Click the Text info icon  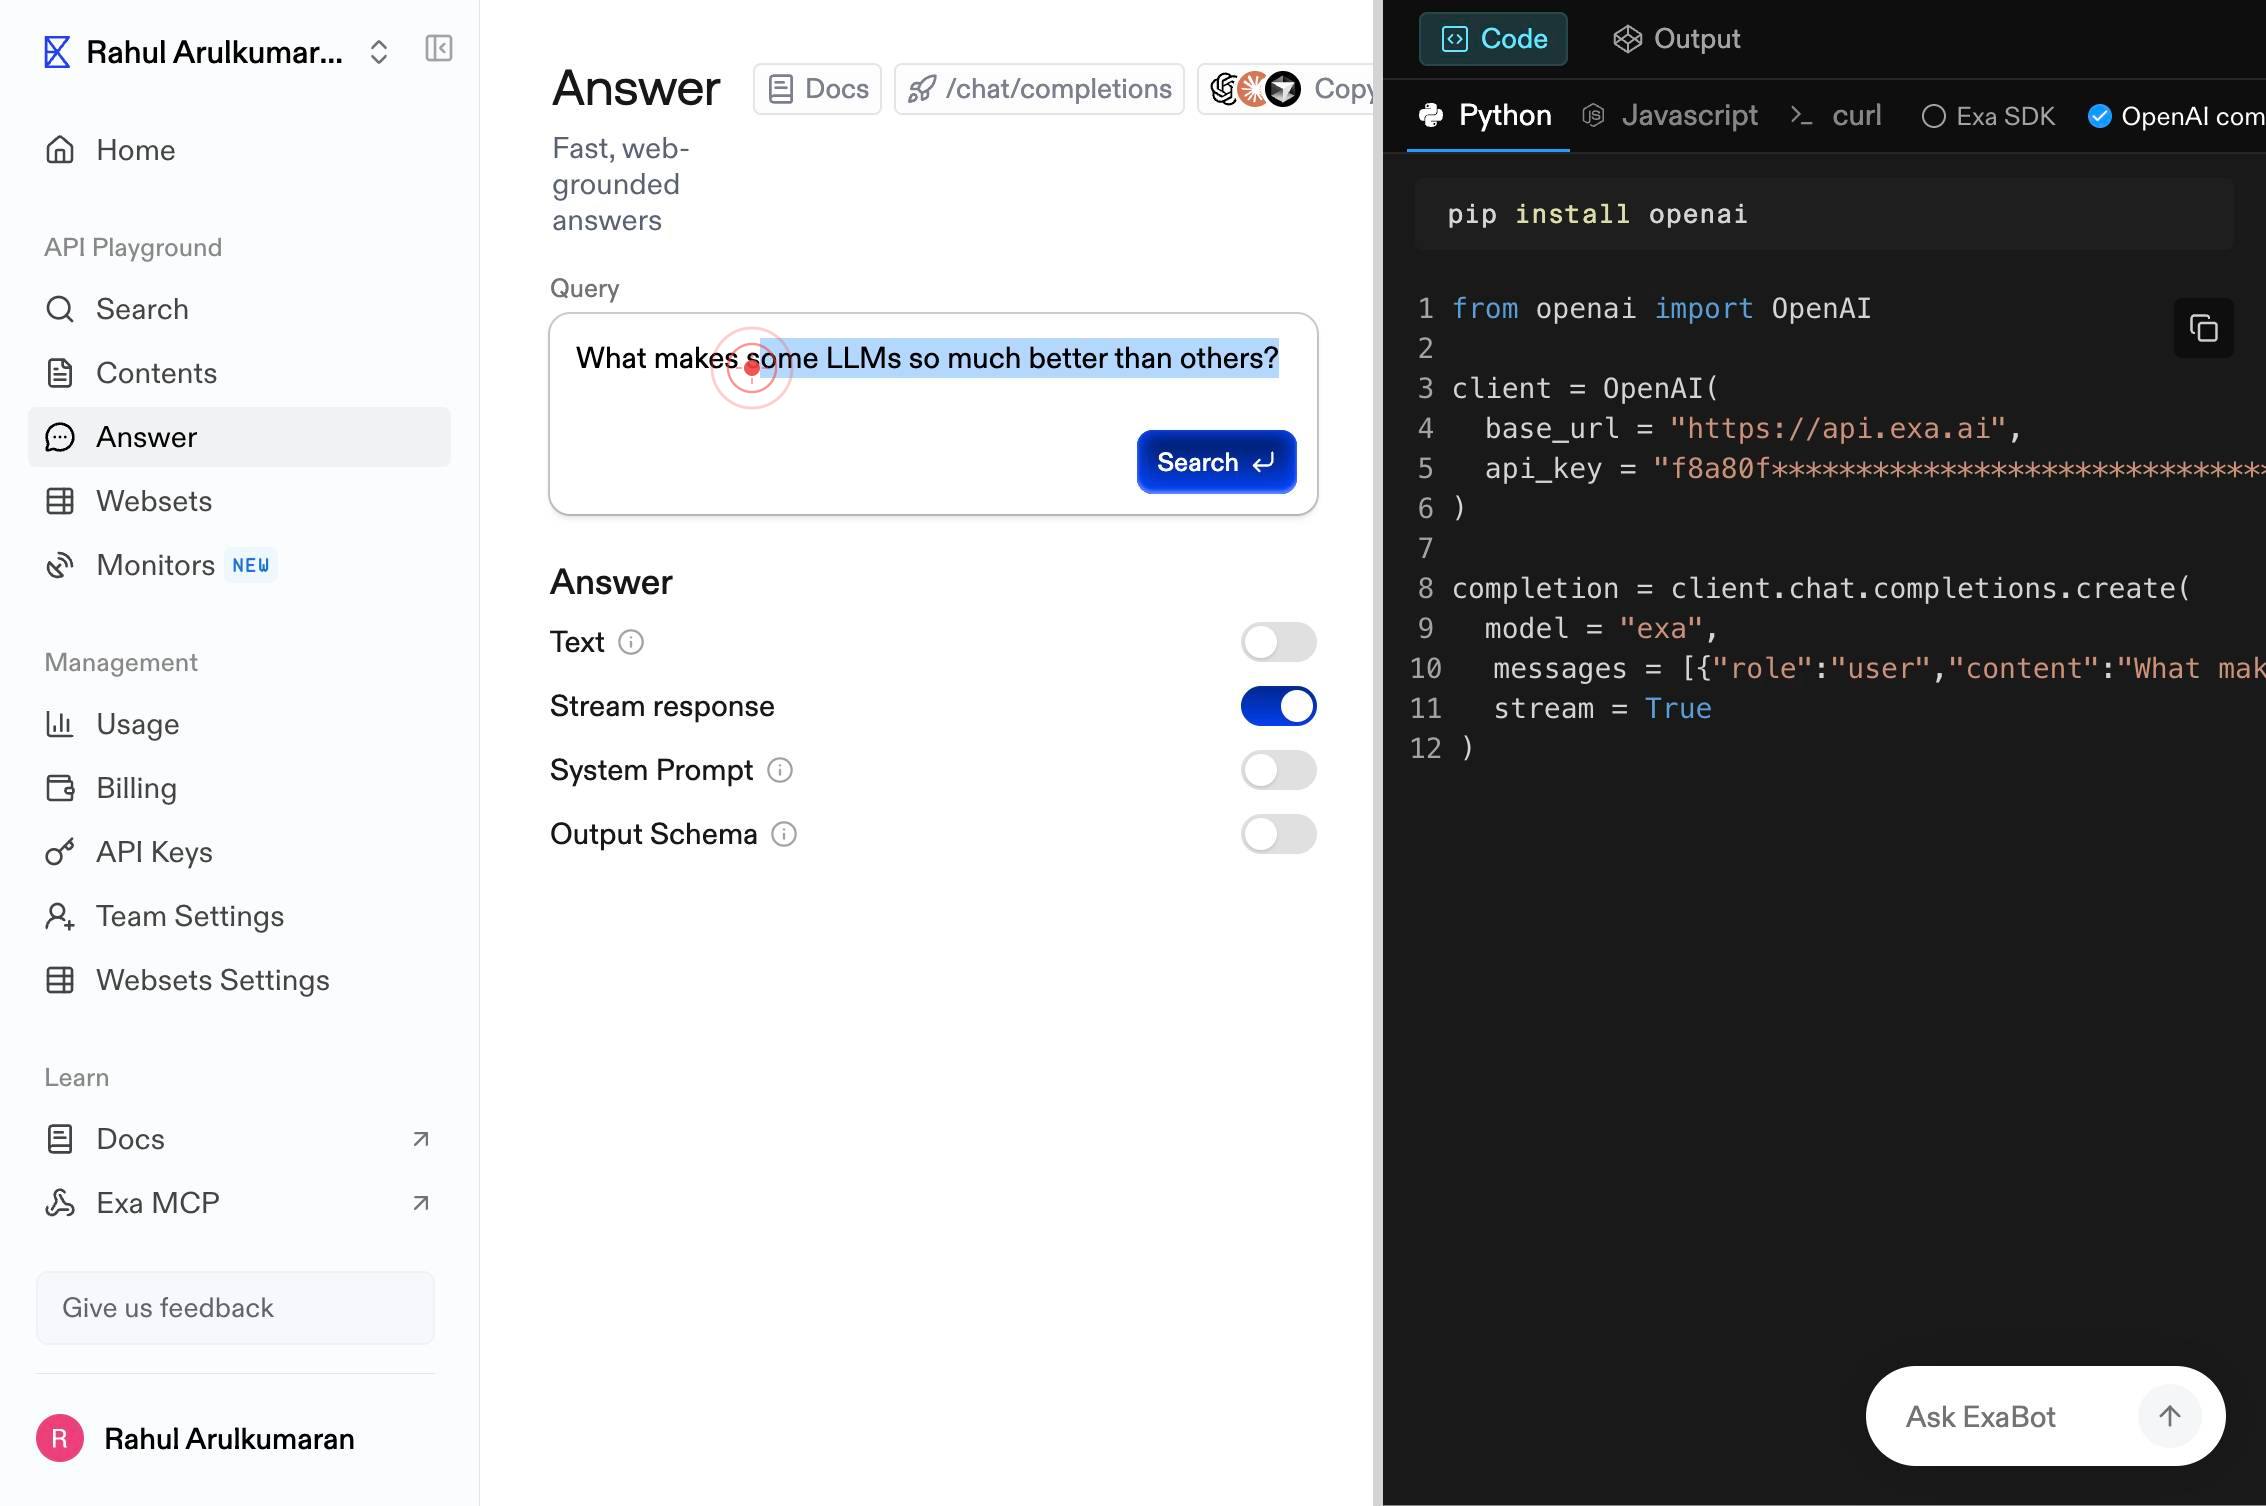tap(631, 642)
